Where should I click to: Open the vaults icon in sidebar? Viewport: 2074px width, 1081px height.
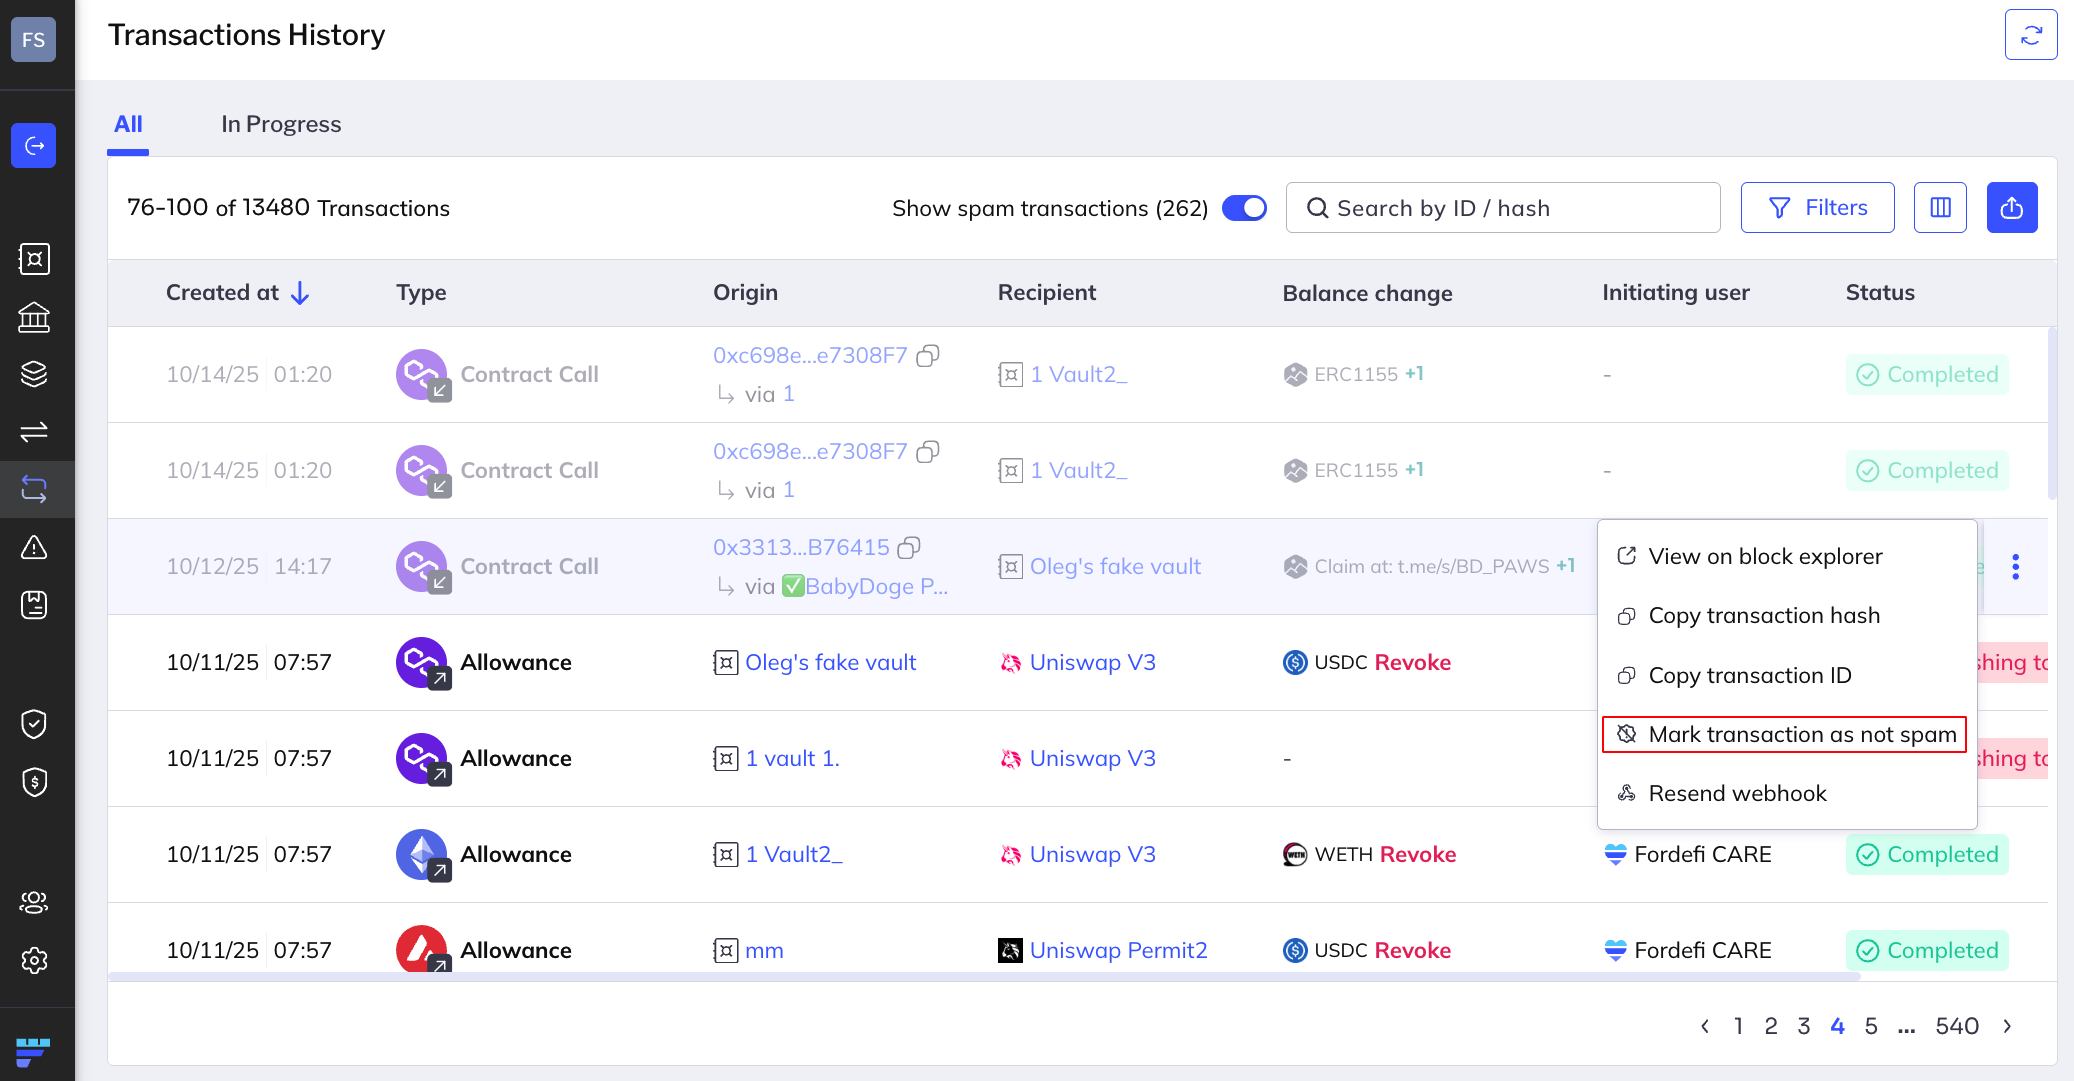[x=34, y=259]
